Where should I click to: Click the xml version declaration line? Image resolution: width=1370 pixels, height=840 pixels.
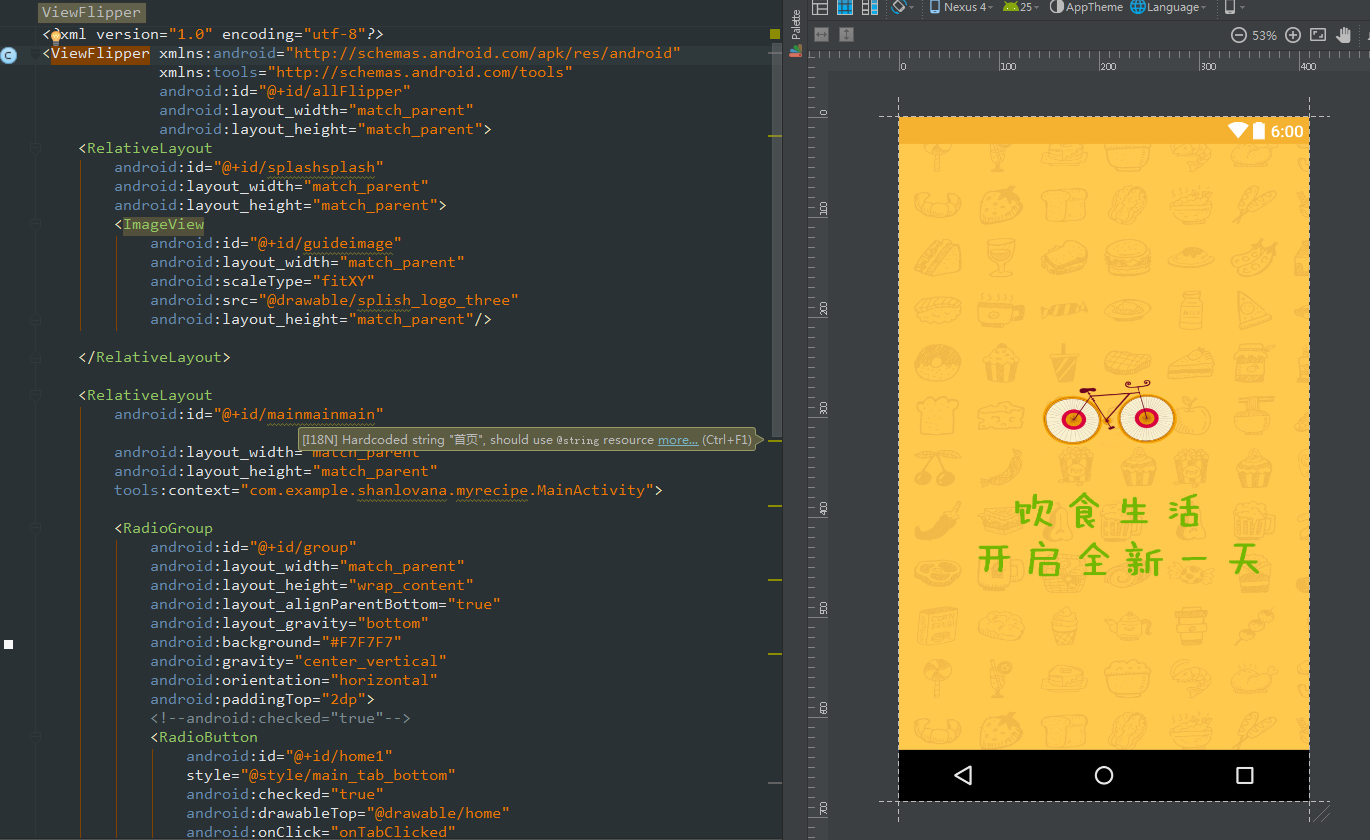tap(214, 34)
